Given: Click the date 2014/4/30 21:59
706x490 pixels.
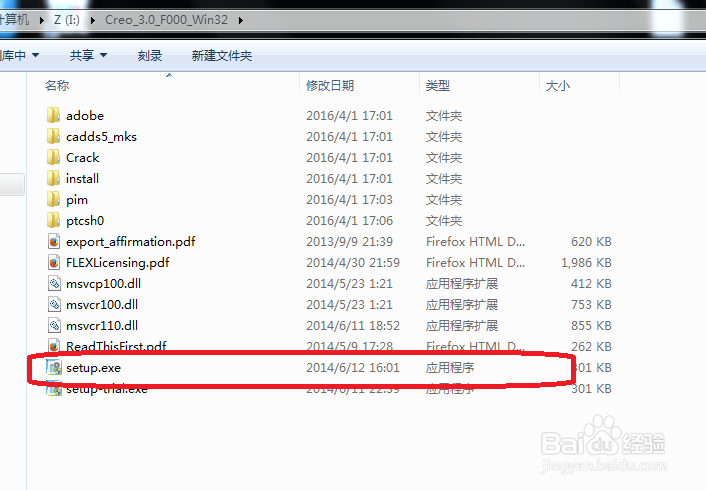Looking at the screenshot, I should point(353,263).
